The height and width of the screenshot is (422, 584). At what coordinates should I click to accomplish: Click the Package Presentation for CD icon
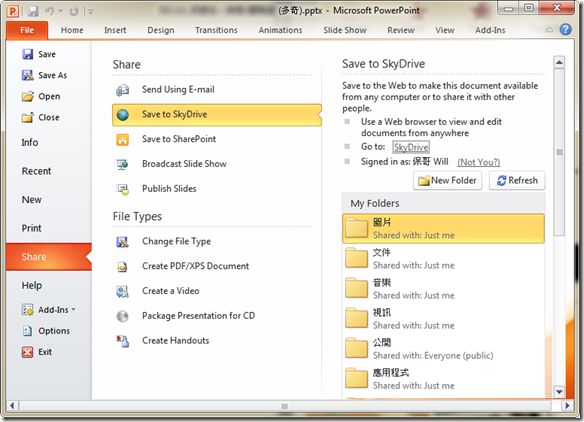point(123,316)
